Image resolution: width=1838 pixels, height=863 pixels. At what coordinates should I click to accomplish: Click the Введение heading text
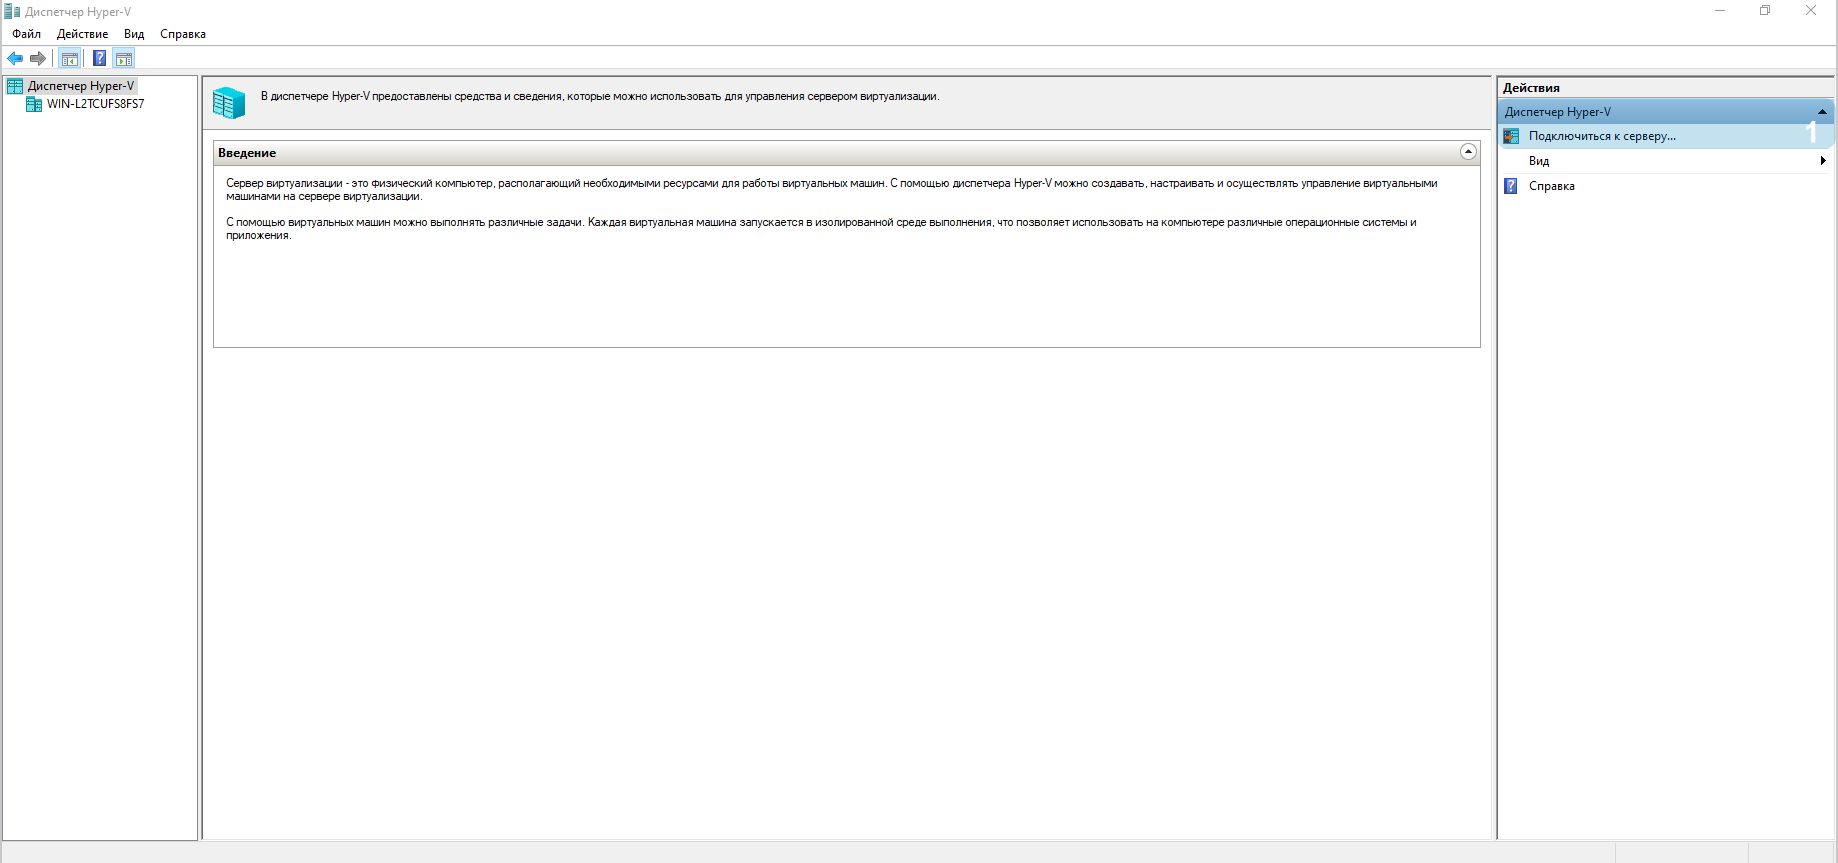[247, 153]
